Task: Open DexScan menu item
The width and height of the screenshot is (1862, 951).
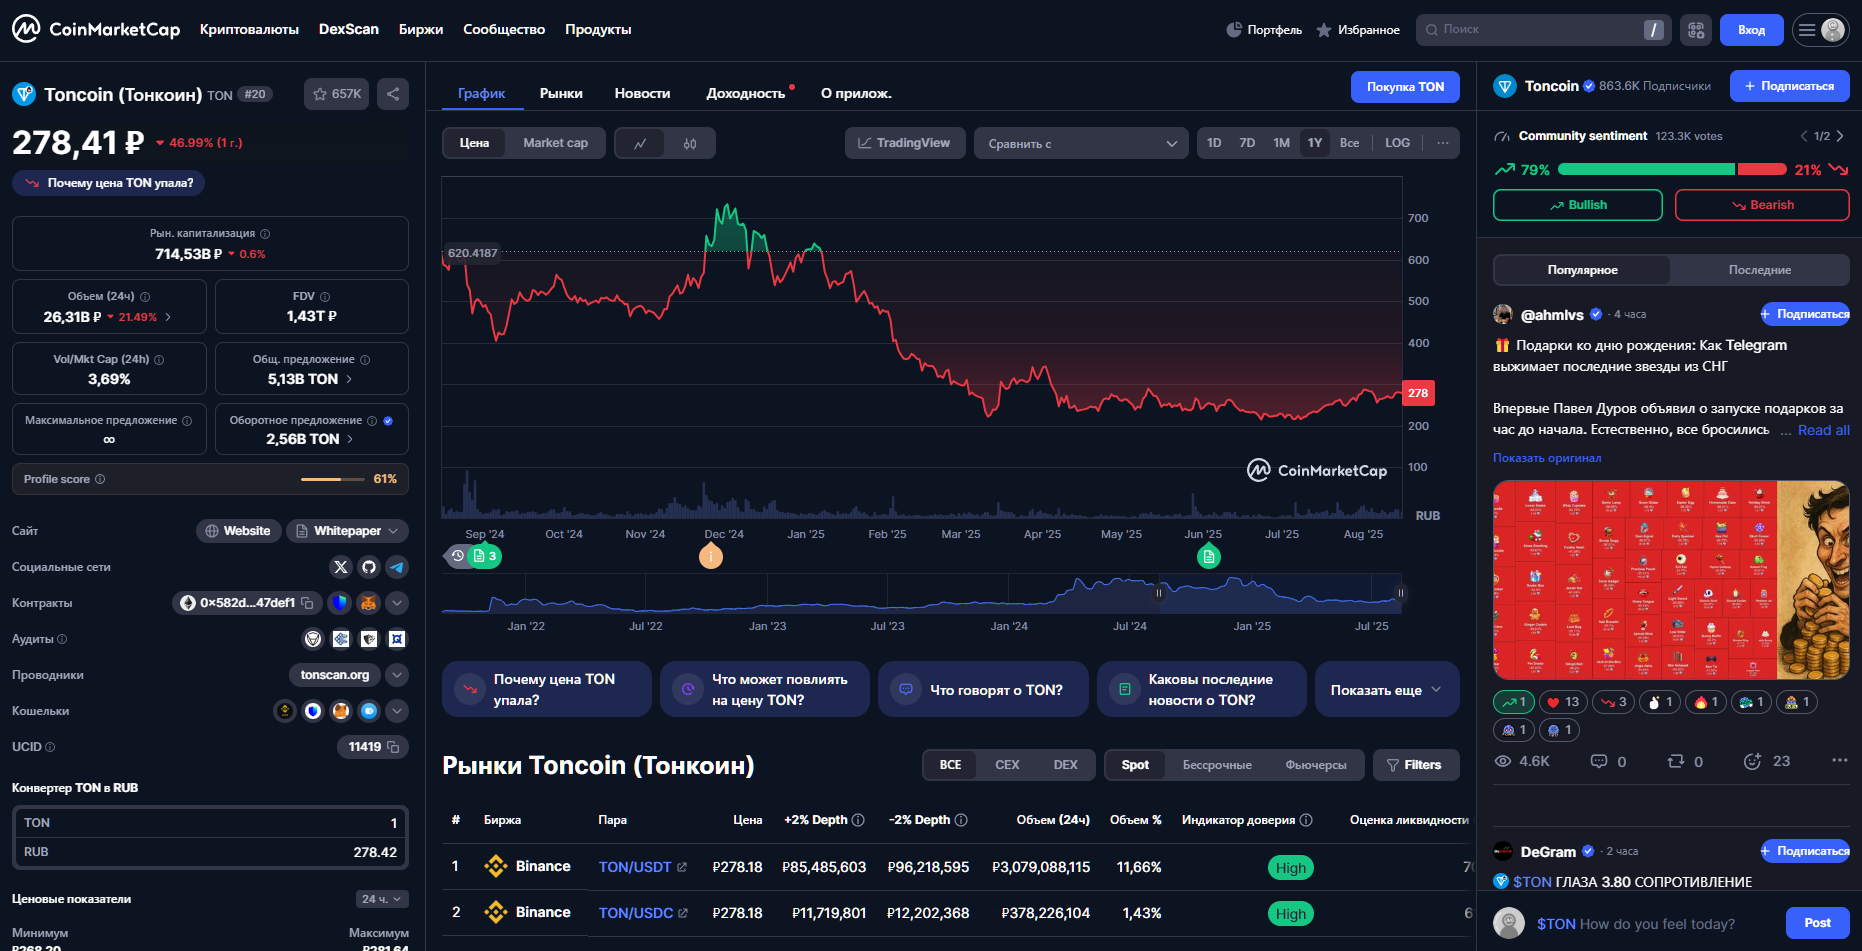Action: coord(348,29)
